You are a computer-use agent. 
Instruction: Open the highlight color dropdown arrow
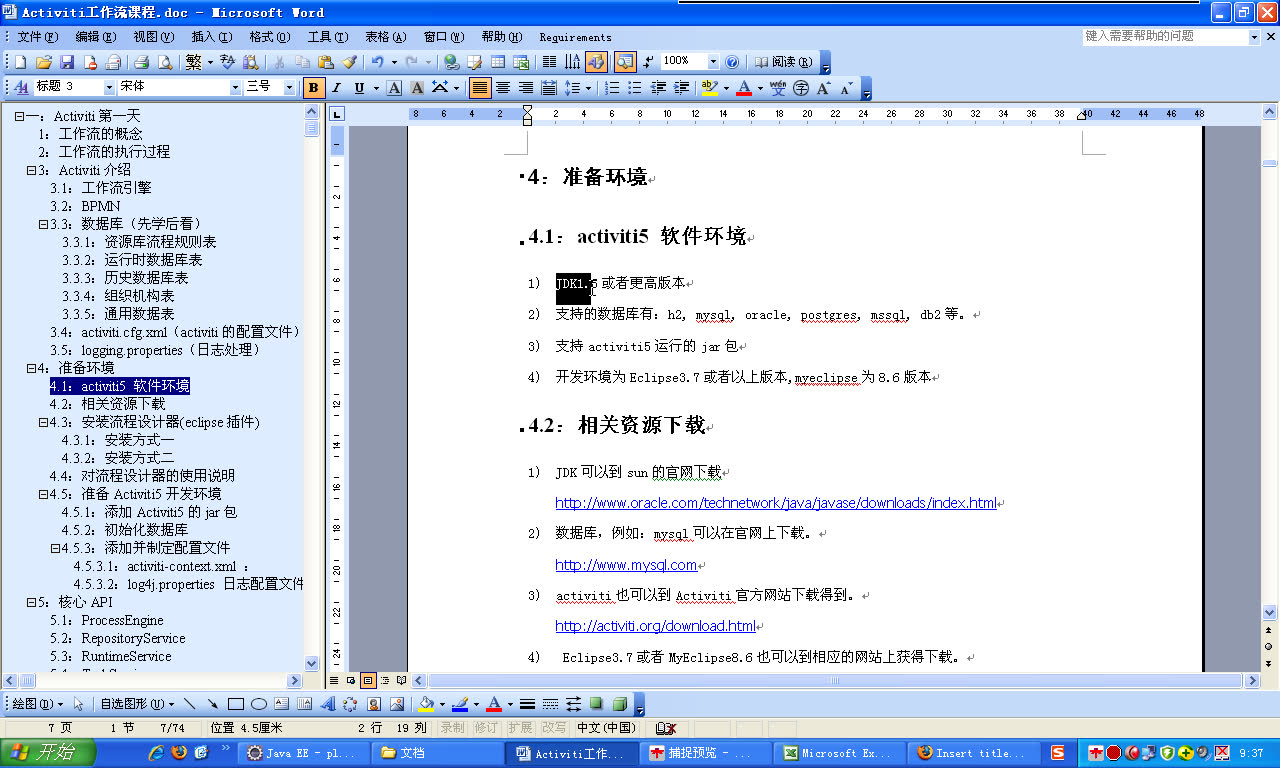pyautogui.click(x=727, y=88)
